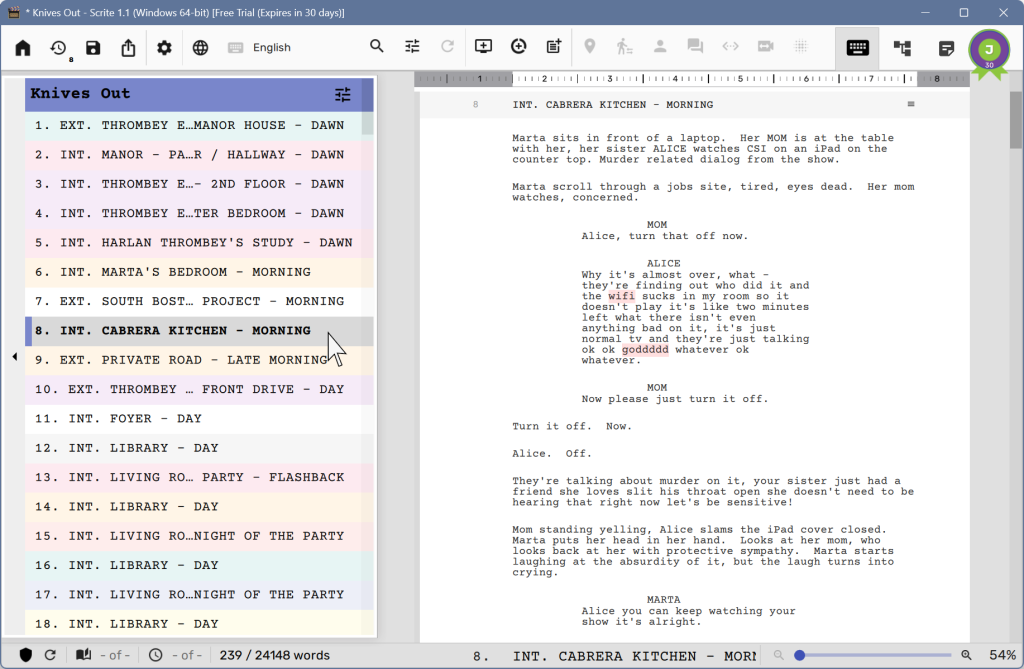Image resolution: width=1024 pixels, height=669 pixels.
Task: Open the user profile avatar
Action: coord(990,46)
